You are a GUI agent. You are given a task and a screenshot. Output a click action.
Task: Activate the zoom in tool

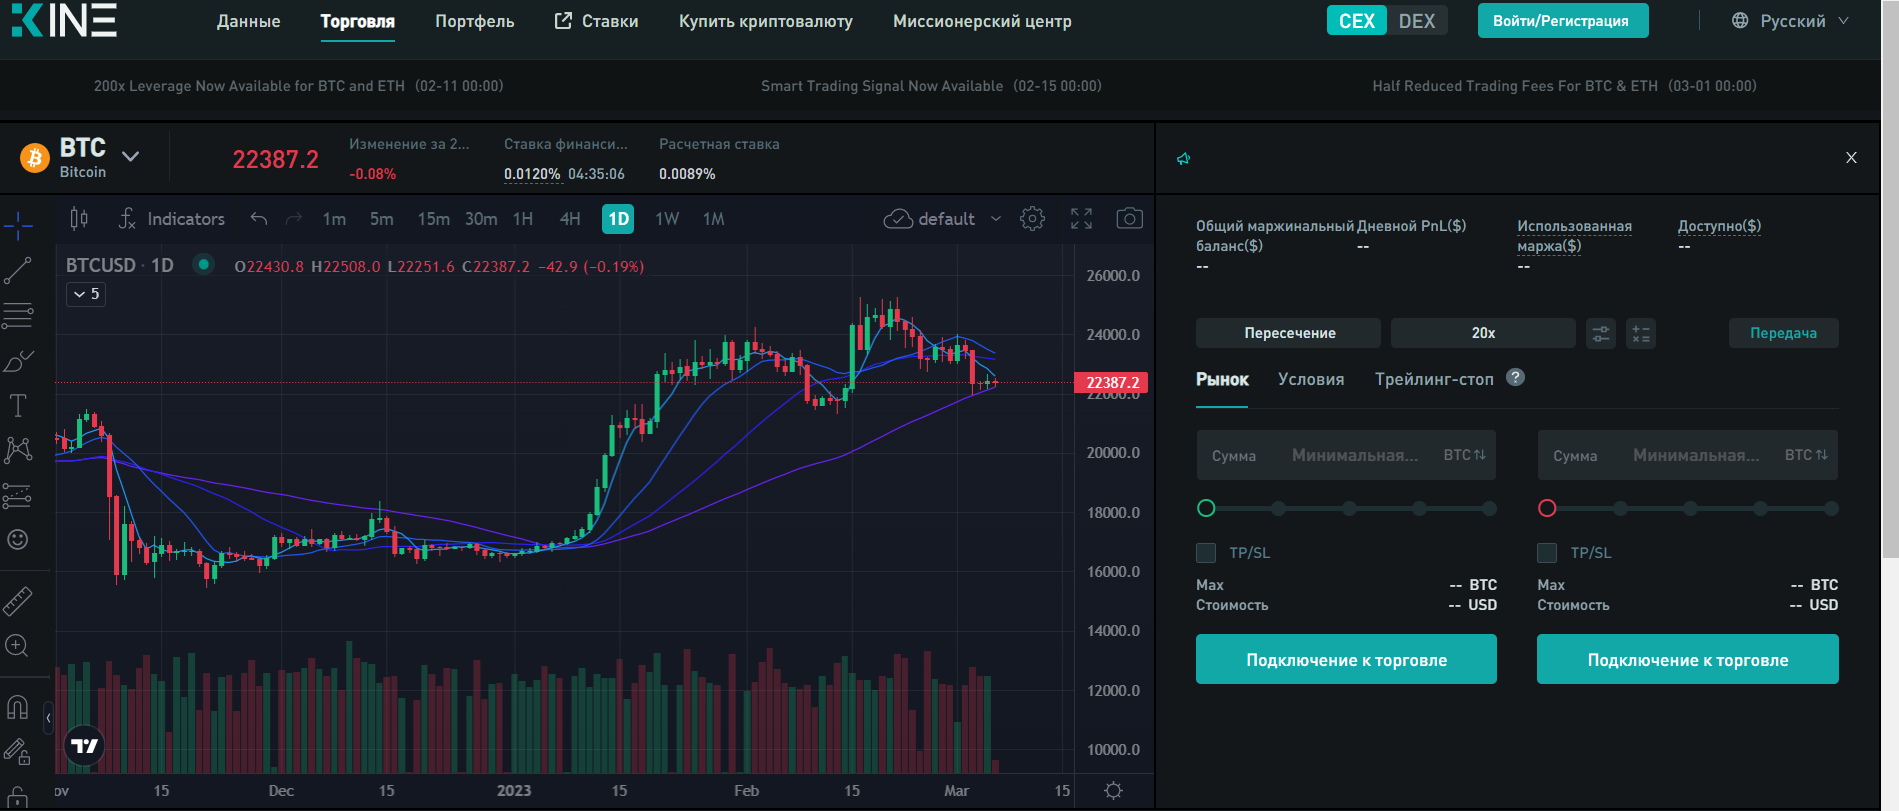click(x=18, y=646)
